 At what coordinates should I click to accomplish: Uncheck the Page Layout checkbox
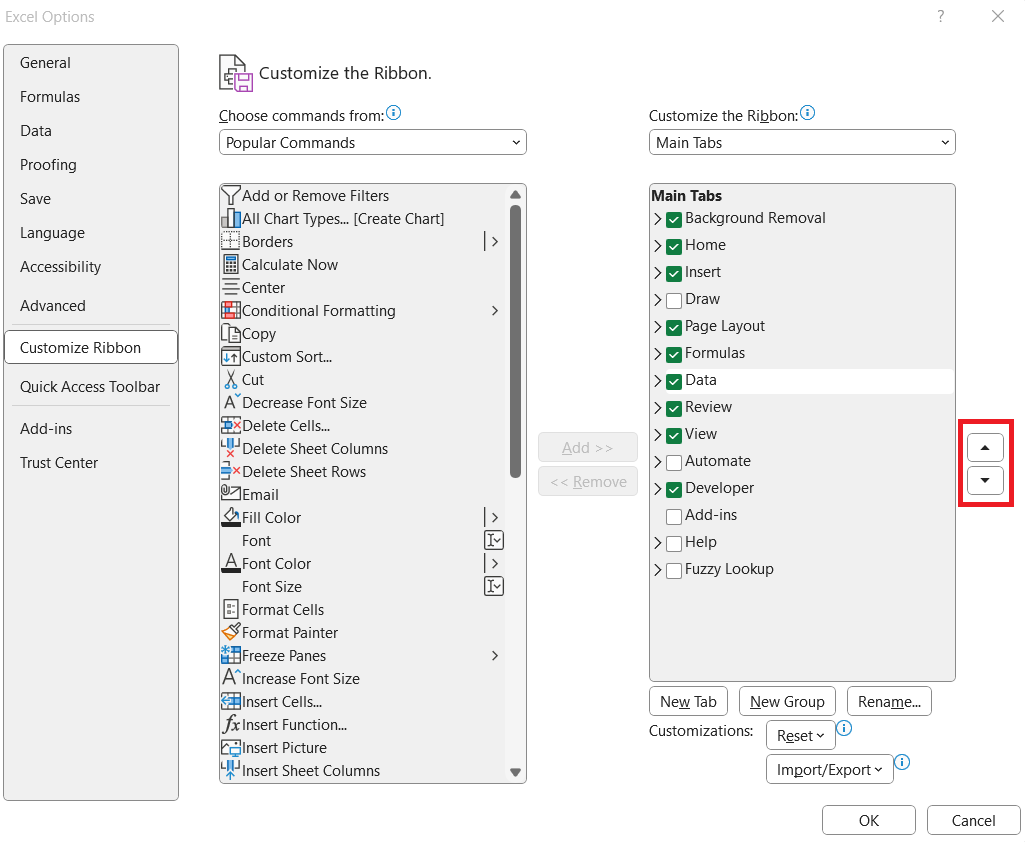click(674, 328)
